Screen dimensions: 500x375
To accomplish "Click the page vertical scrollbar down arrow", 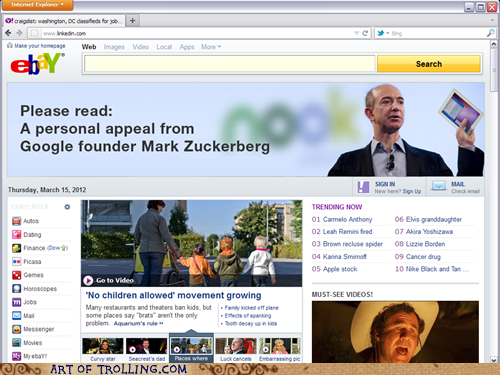I will coord(493,359).
